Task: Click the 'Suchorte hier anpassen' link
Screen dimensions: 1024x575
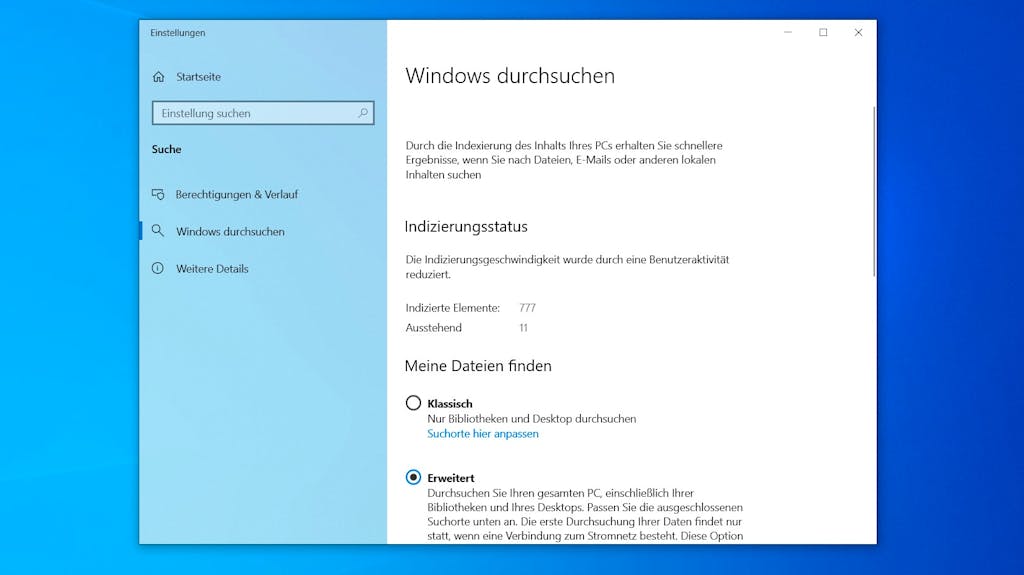Action: tap(483, 433)
